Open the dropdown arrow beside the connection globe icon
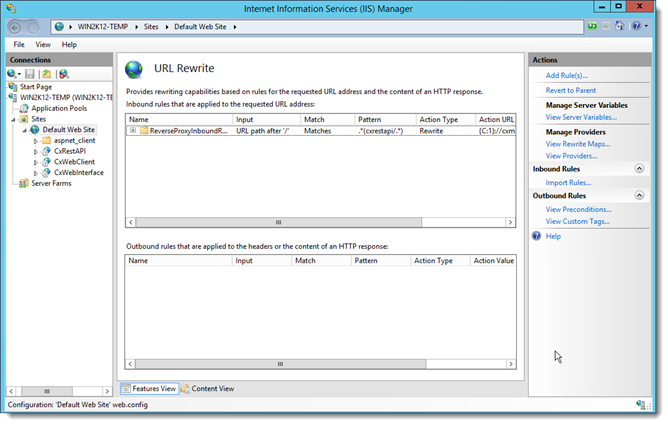668x425 pixels. (19, 75)
